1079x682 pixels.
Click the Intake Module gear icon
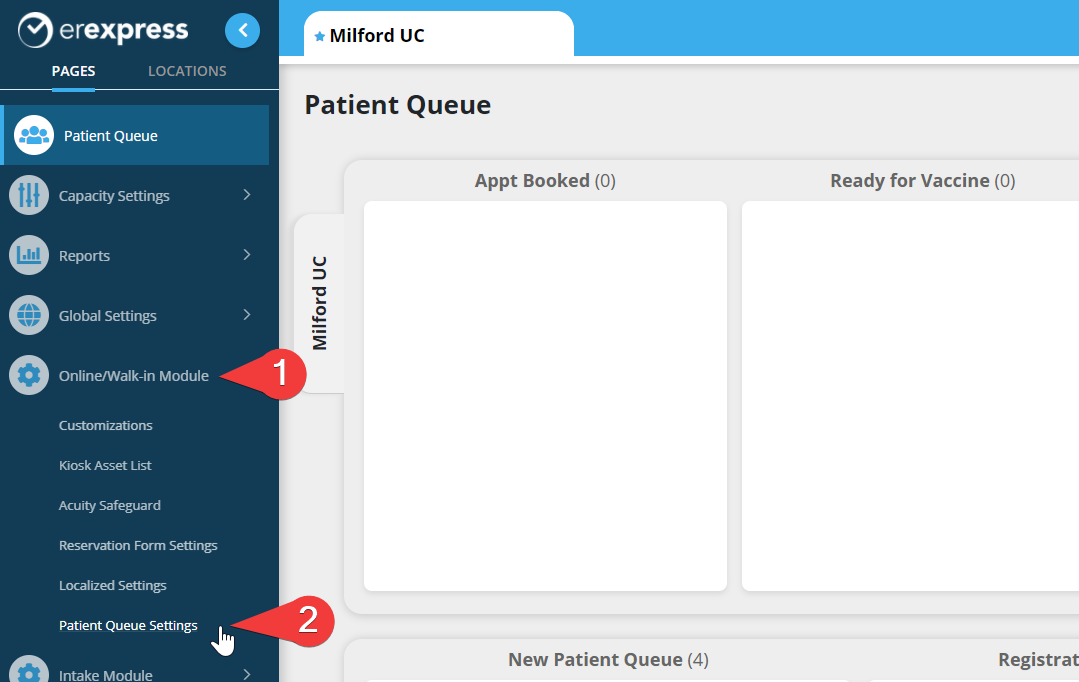(29, 673)
